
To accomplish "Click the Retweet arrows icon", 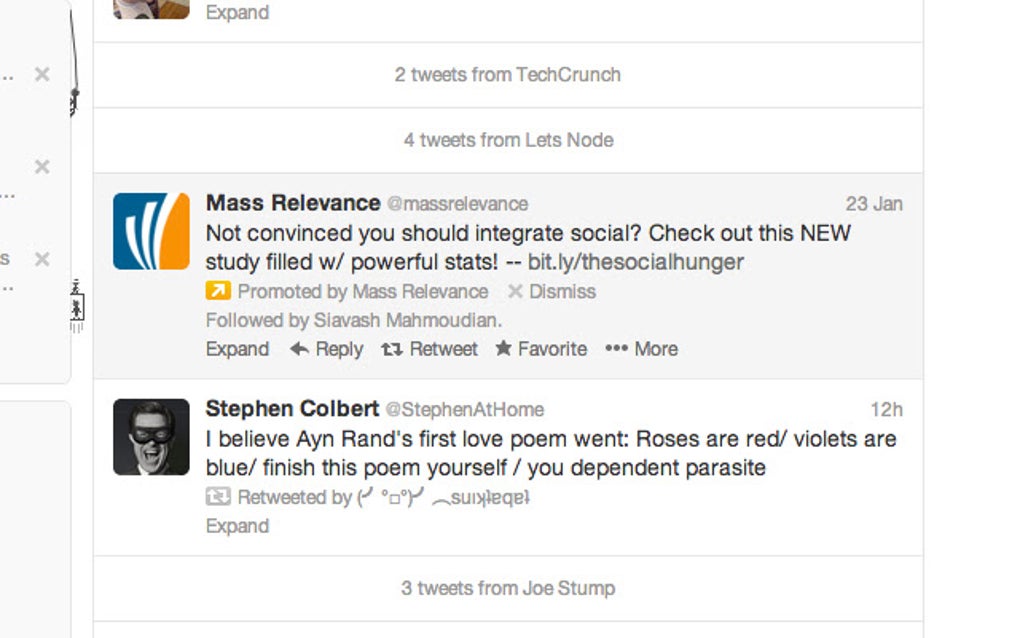I will tap(391, 349).
